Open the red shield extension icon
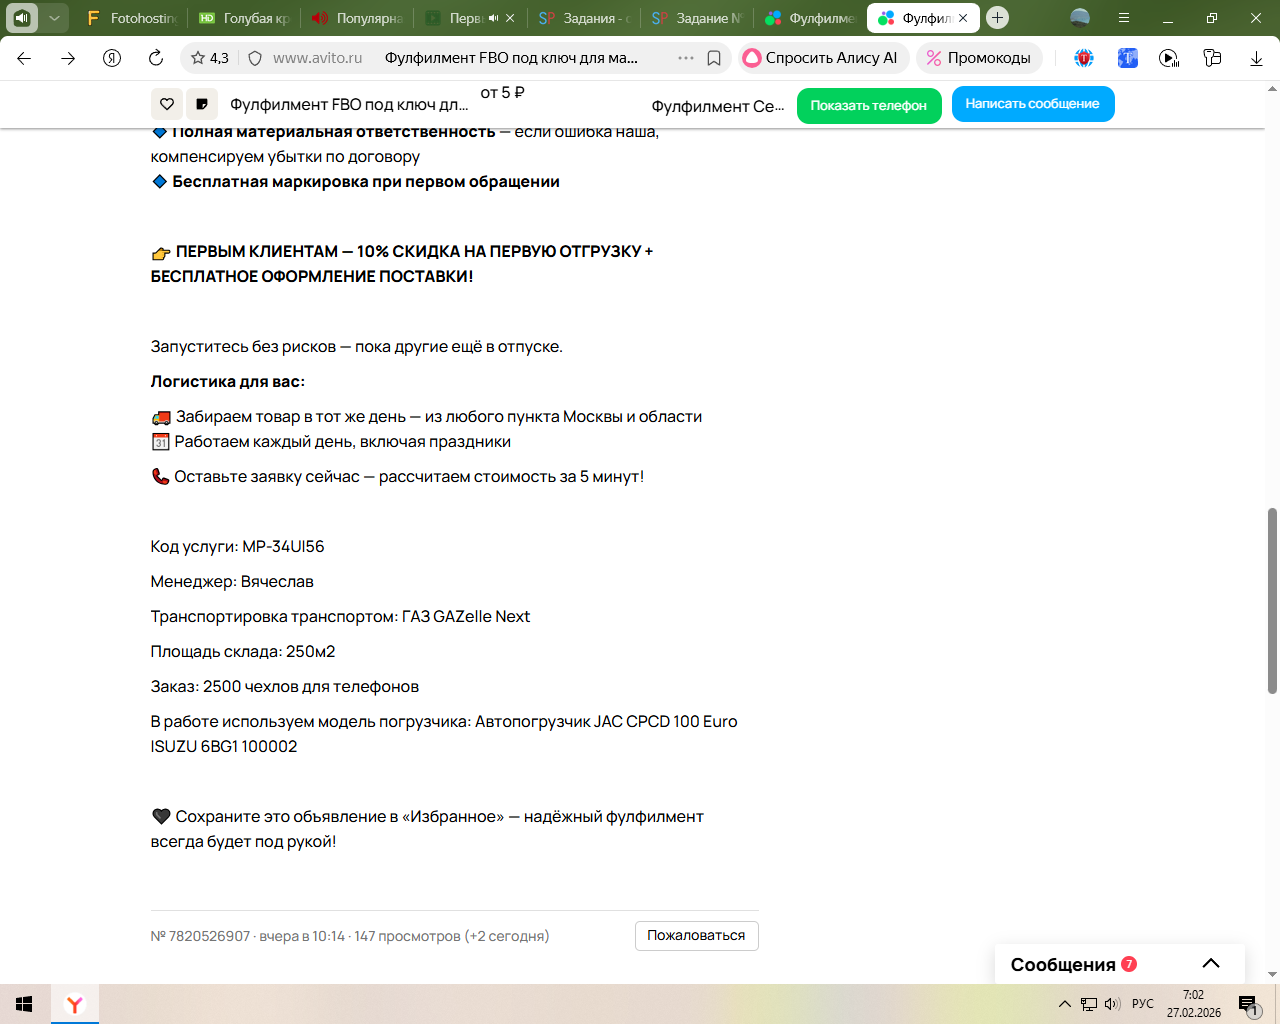The image size is (1280, 1024). [1084, 58]
